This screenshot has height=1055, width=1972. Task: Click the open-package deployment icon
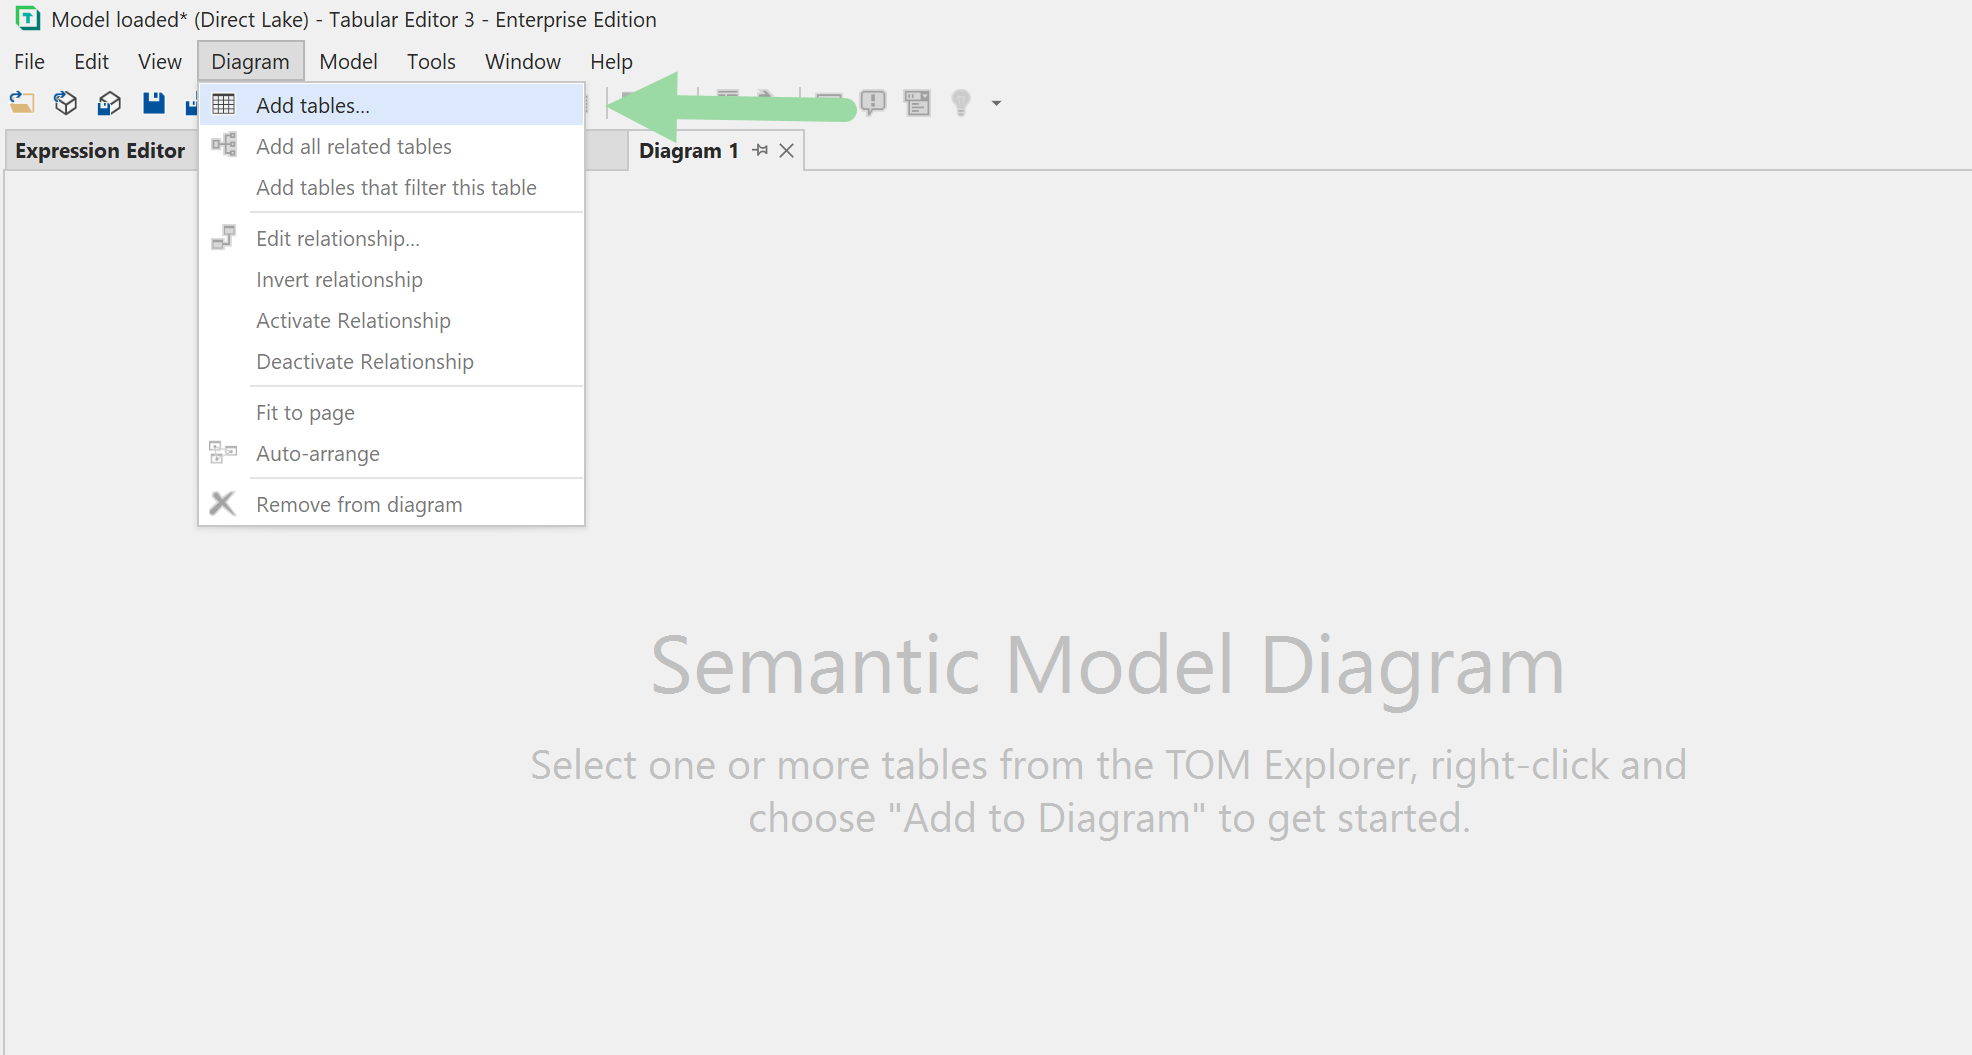click(x=109, y=103)
